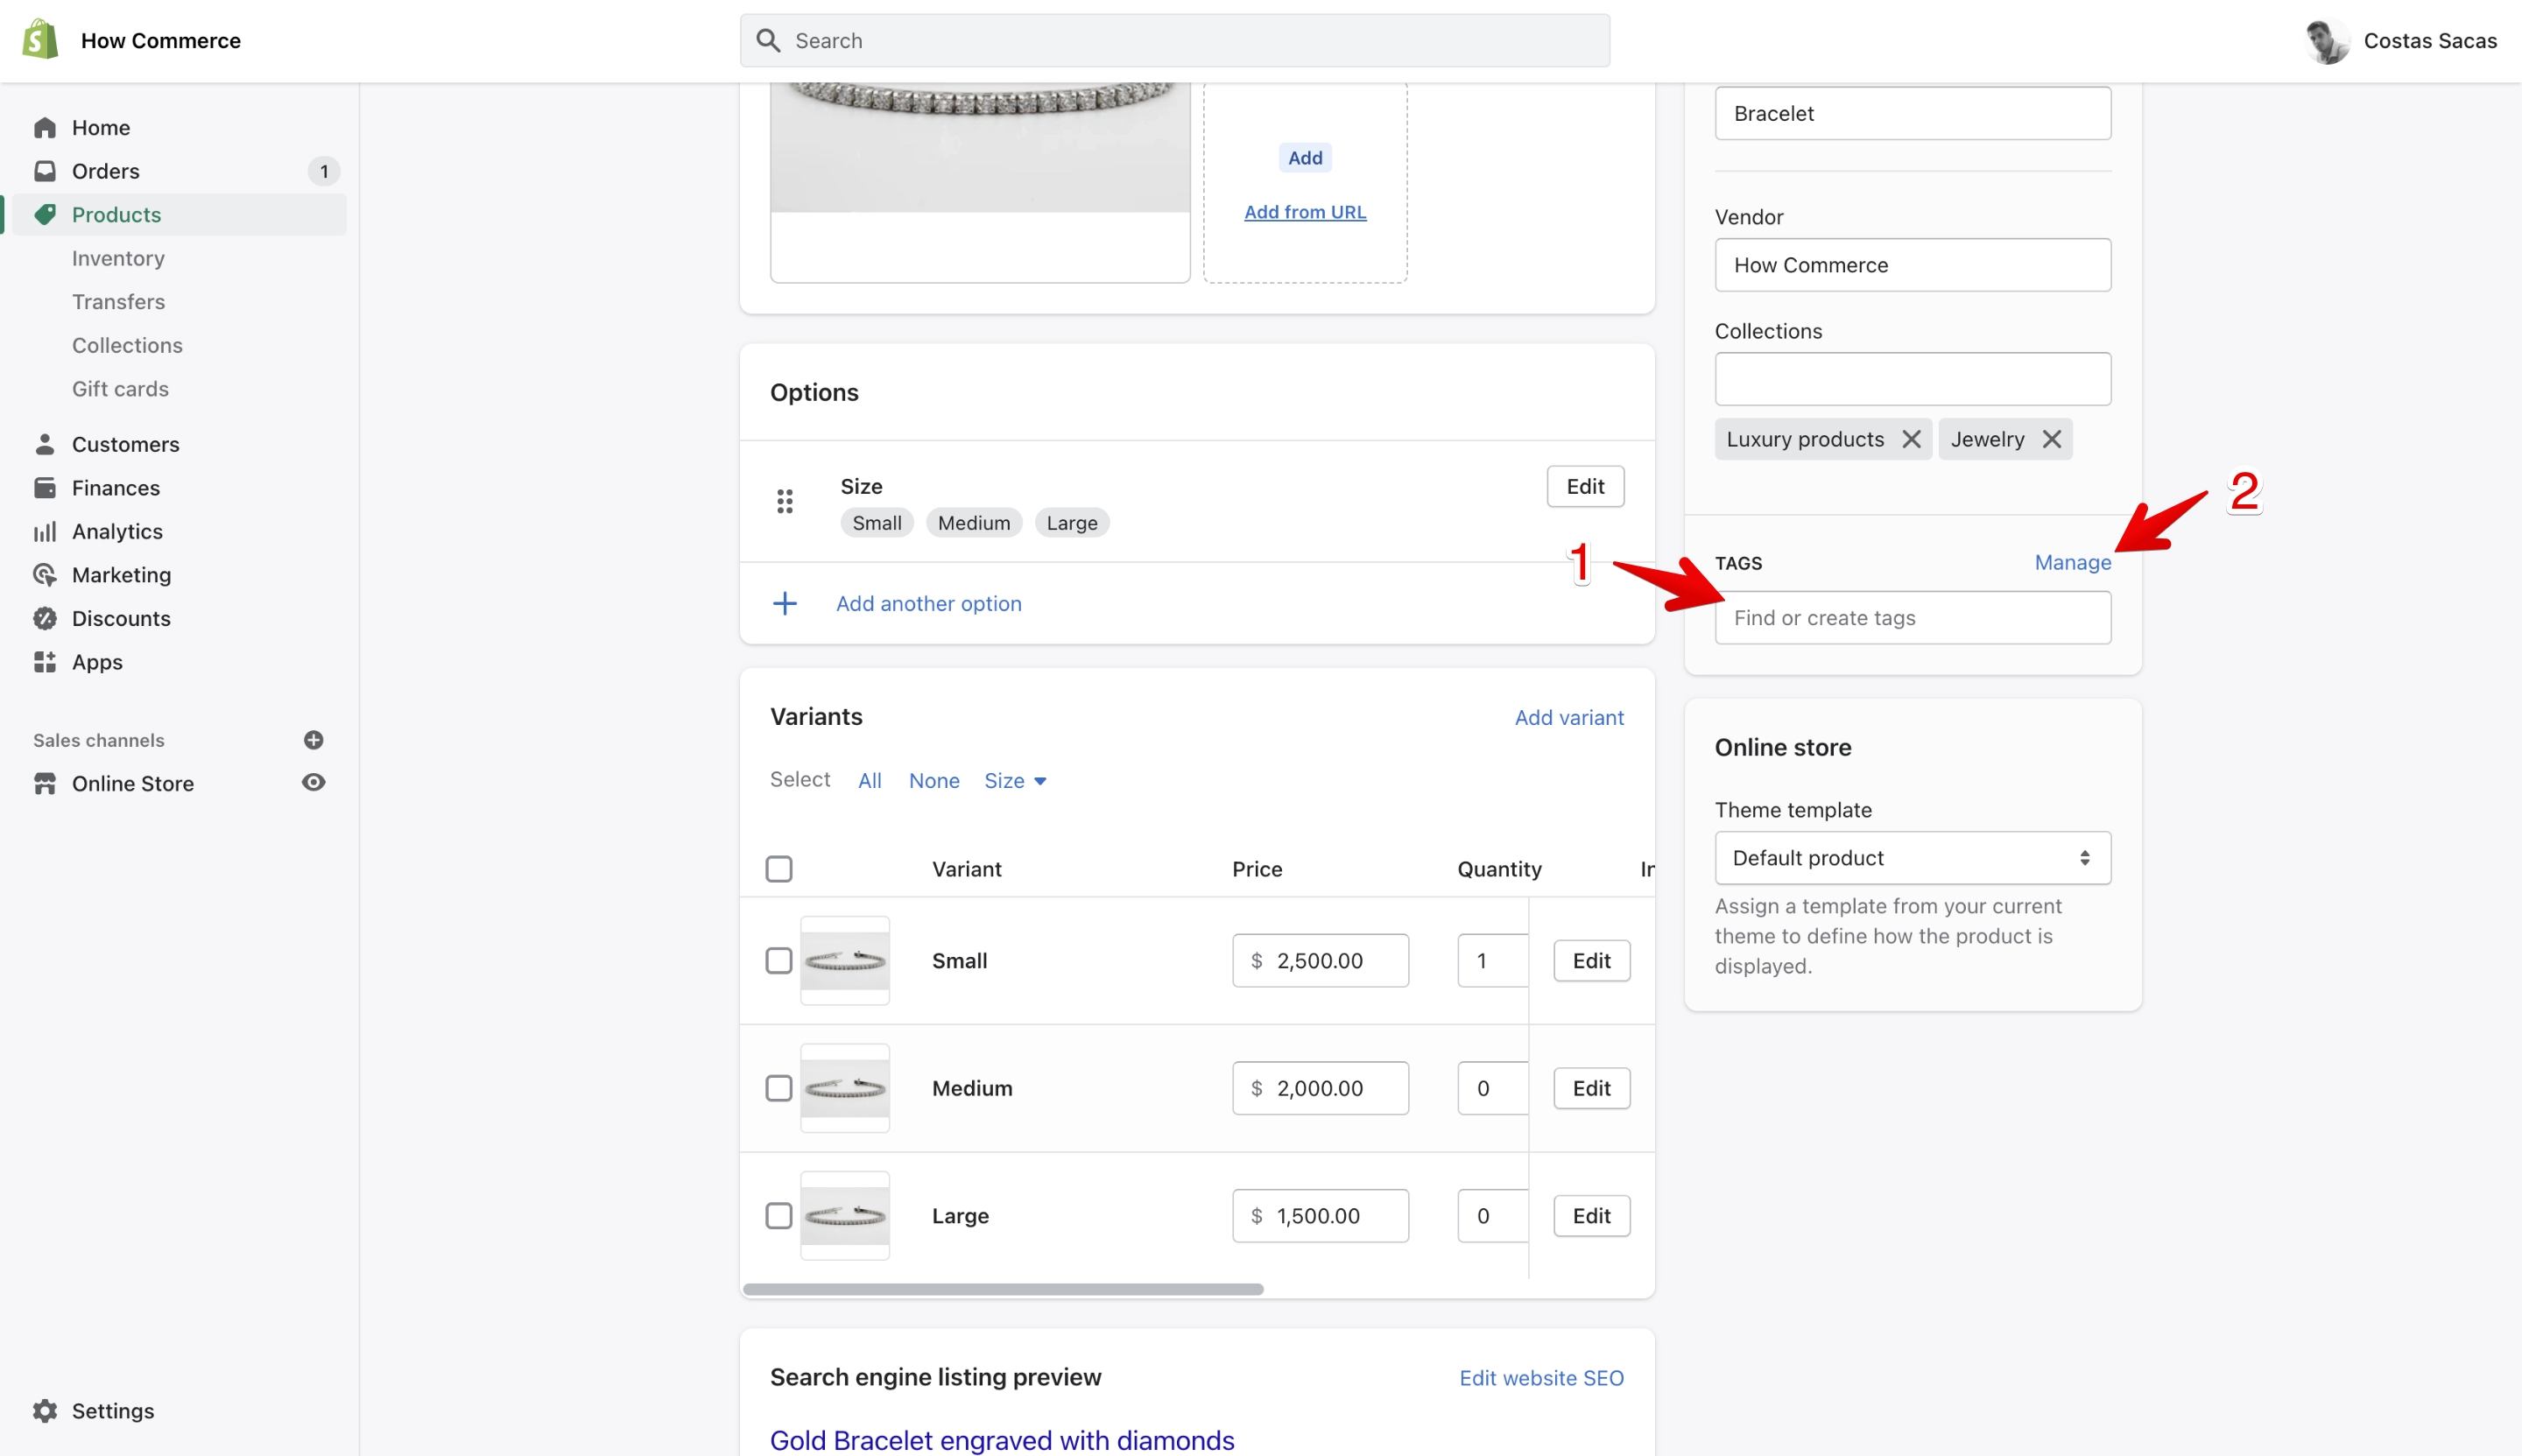Go to the Analytics section

[x=117, y=532]
